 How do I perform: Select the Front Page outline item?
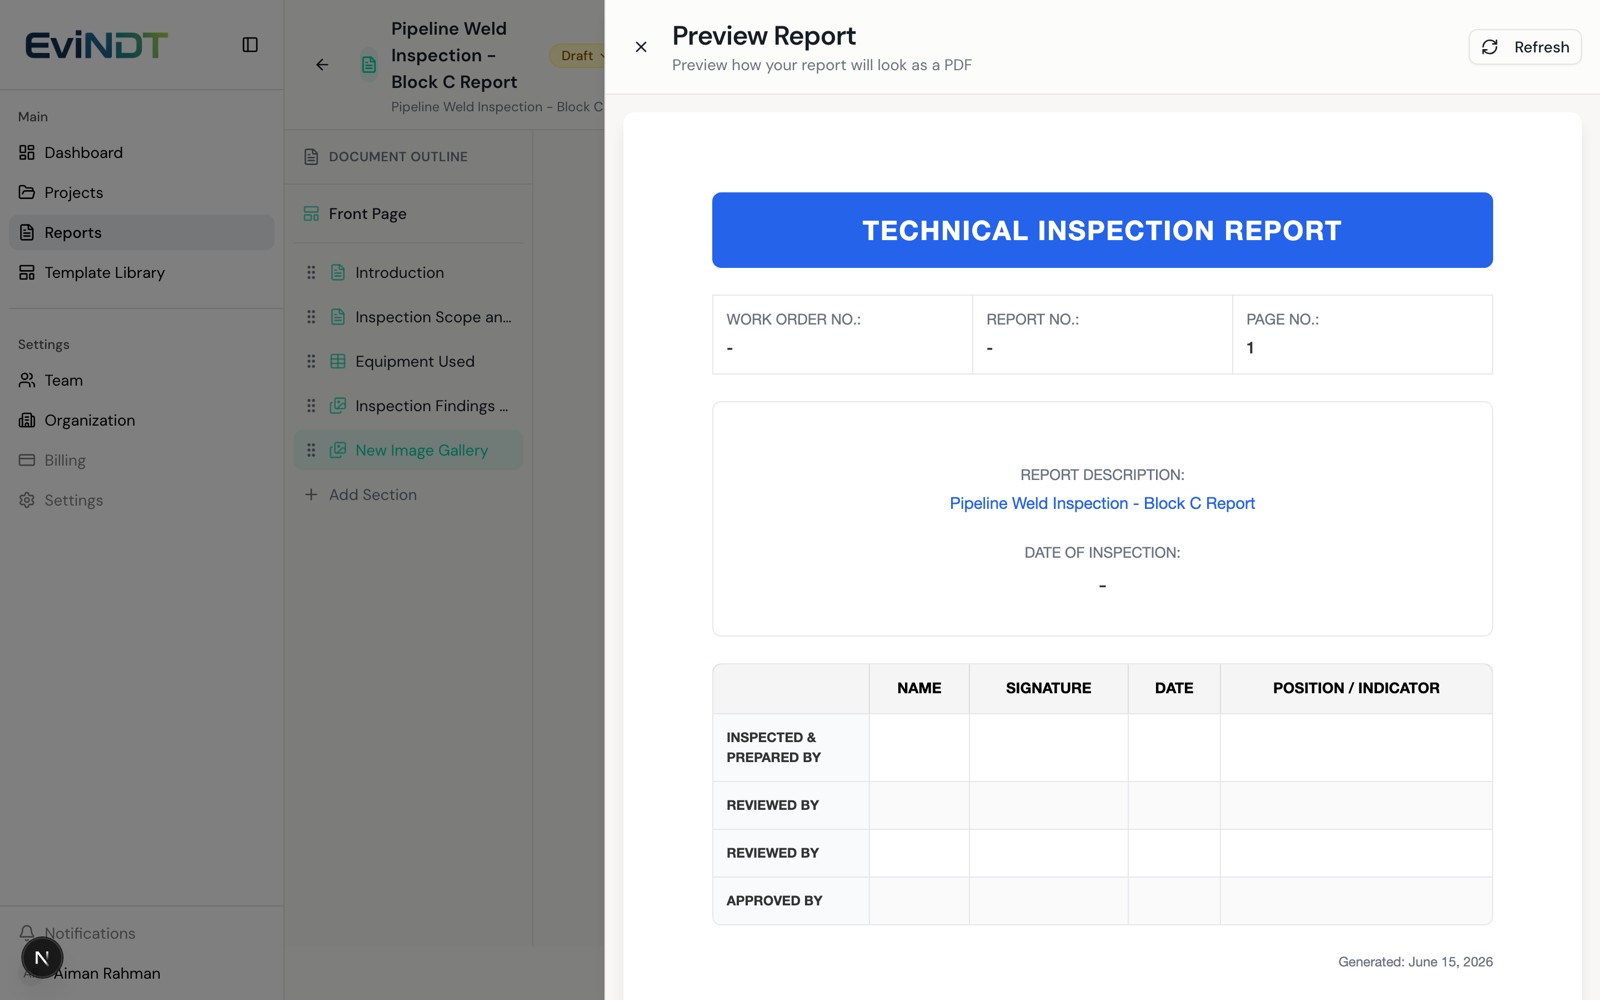pyautogui.click(x=408, y=214)
